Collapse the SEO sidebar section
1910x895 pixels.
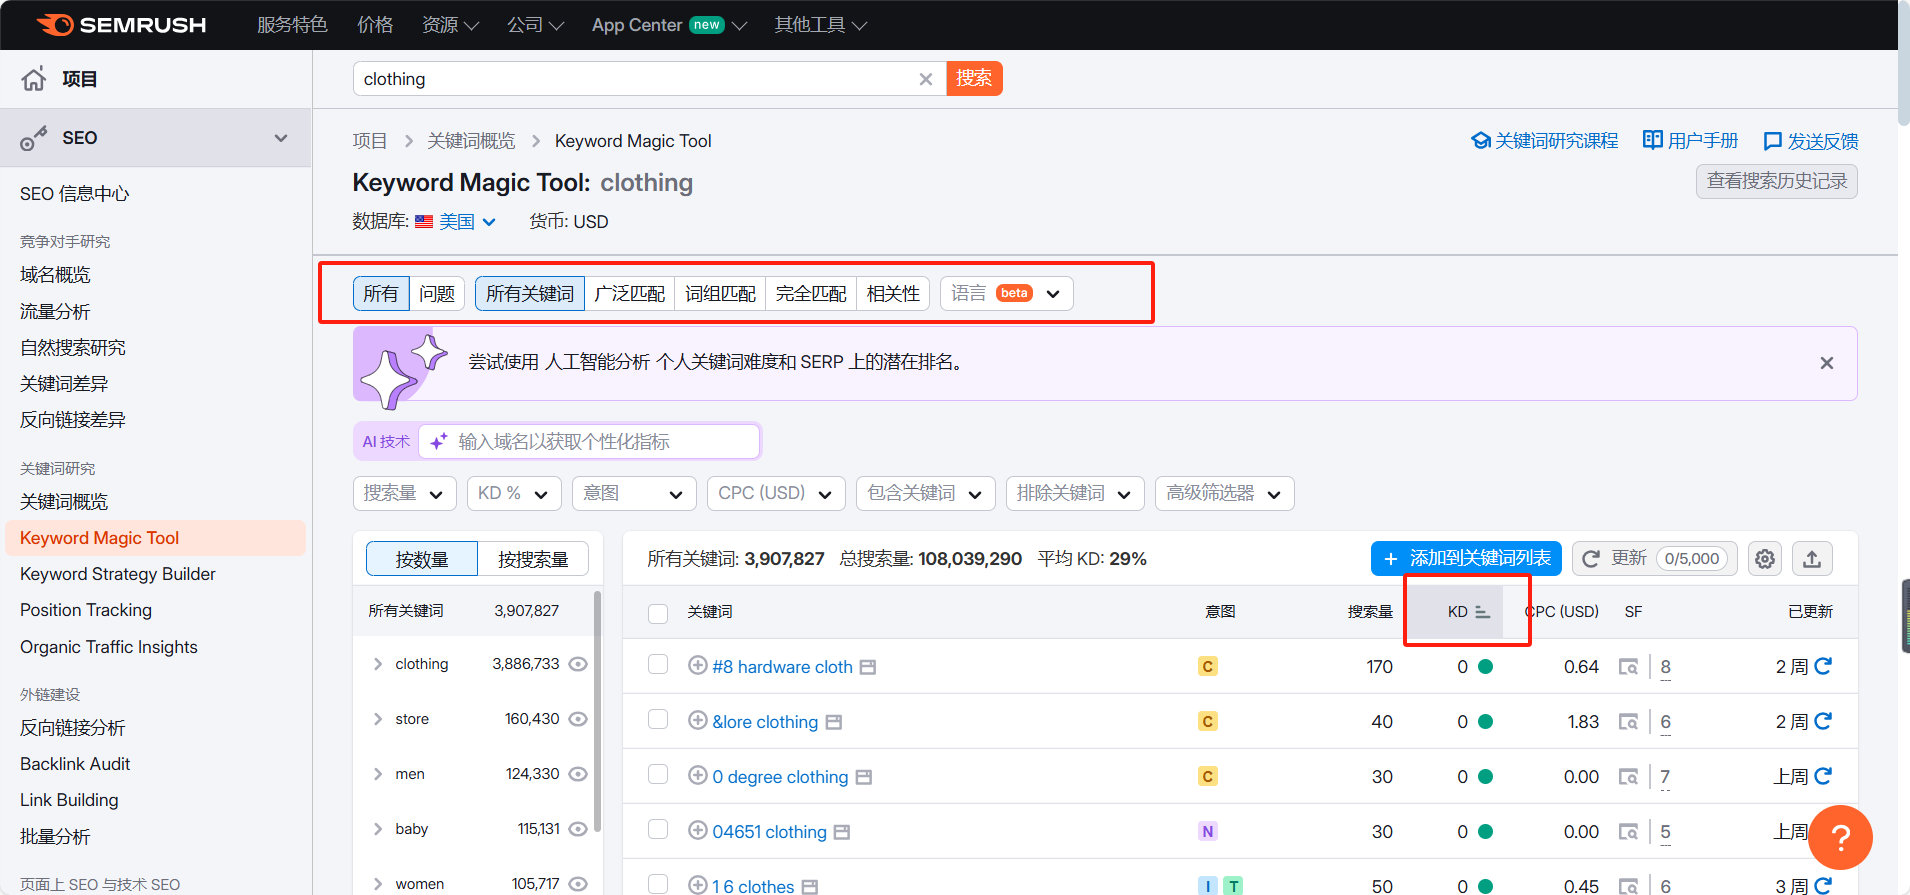pos(281,138)
